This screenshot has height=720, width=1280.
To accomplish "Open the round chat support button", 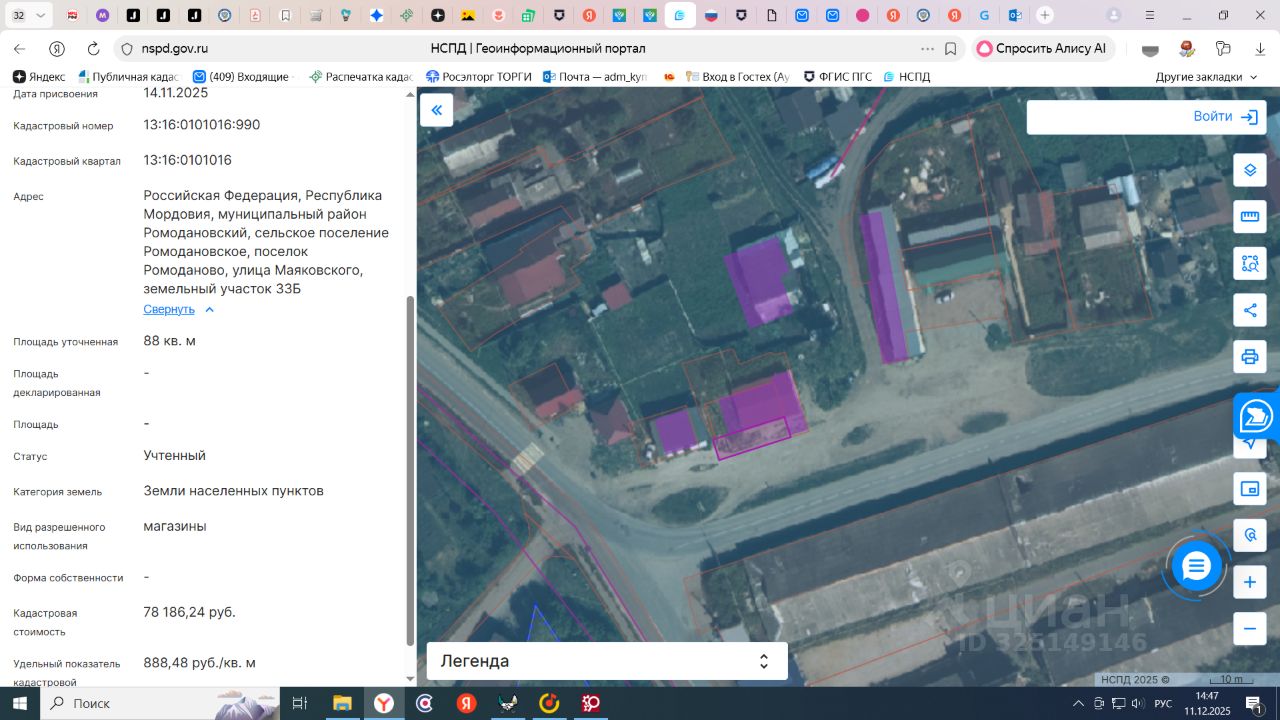I will tap(1196, 567).
